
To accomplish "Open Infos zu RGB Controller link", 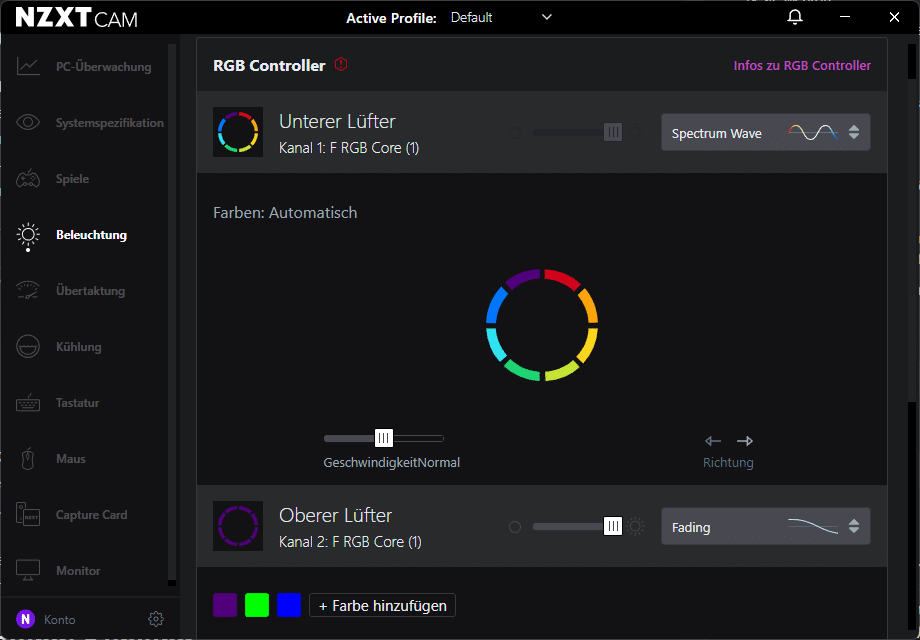I will click(802, 66).
